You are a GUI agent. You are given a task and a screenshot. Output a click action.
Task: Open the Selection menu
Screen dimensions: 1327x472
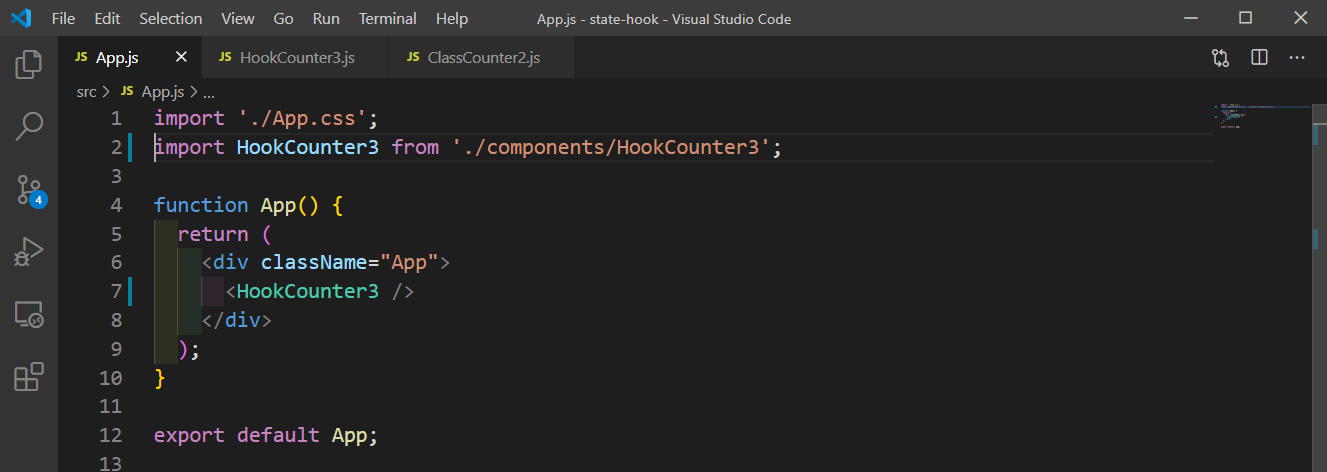[x=171, y=18]
